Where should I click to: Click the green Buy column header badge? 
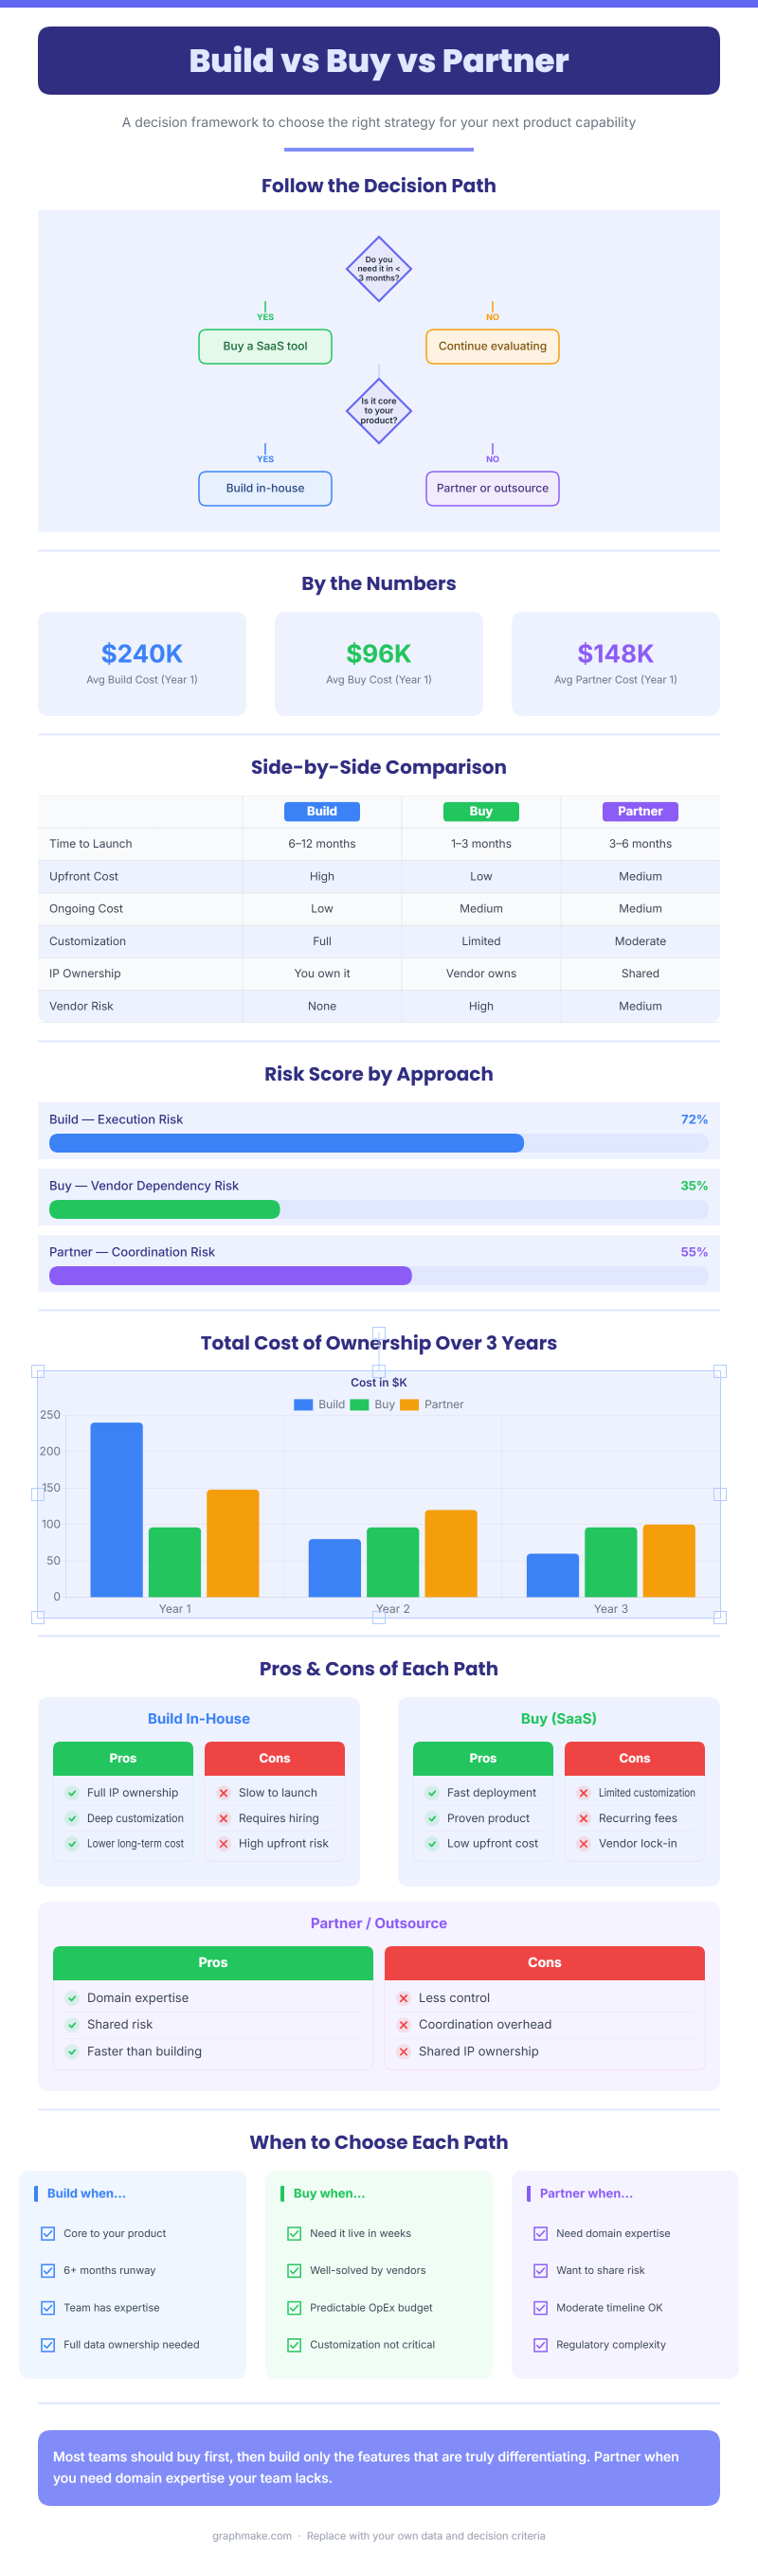[x=481, y=812]
